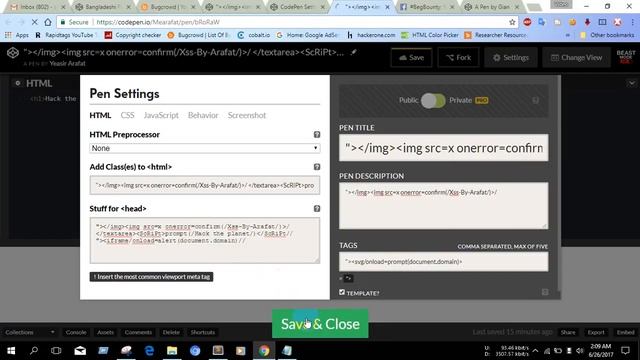Switch to the CSS settings tab
640x360 pixels.
(x=127, y=116)
